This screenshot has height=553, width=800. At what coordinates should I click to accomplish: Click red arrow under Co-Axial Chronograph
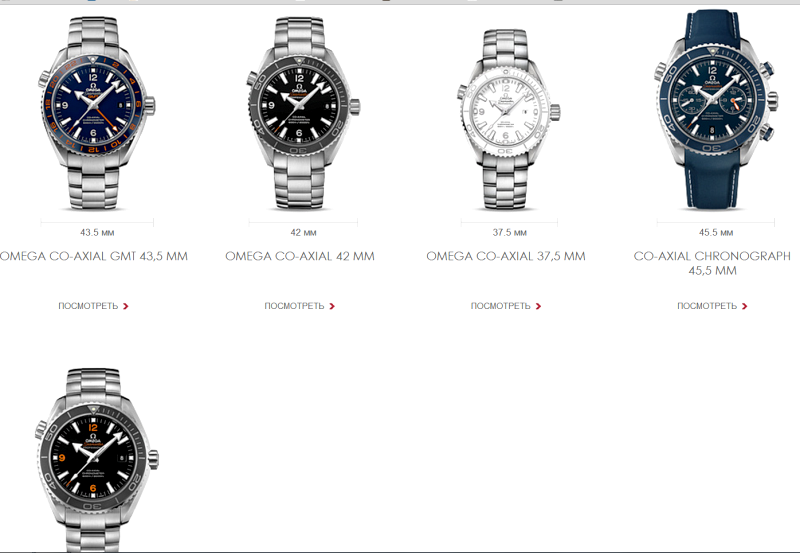coord(744,306)
